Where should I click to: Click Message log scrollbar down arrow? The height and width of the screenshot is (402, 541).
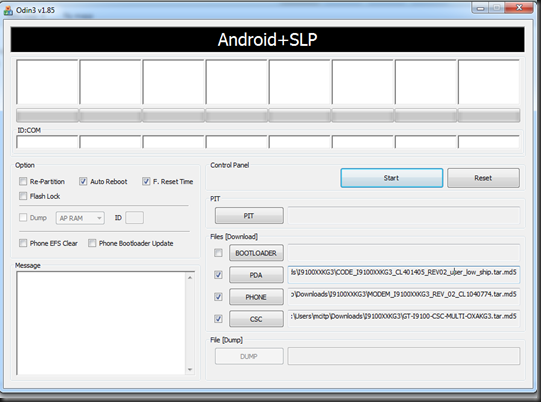click(x=190, y=370)
